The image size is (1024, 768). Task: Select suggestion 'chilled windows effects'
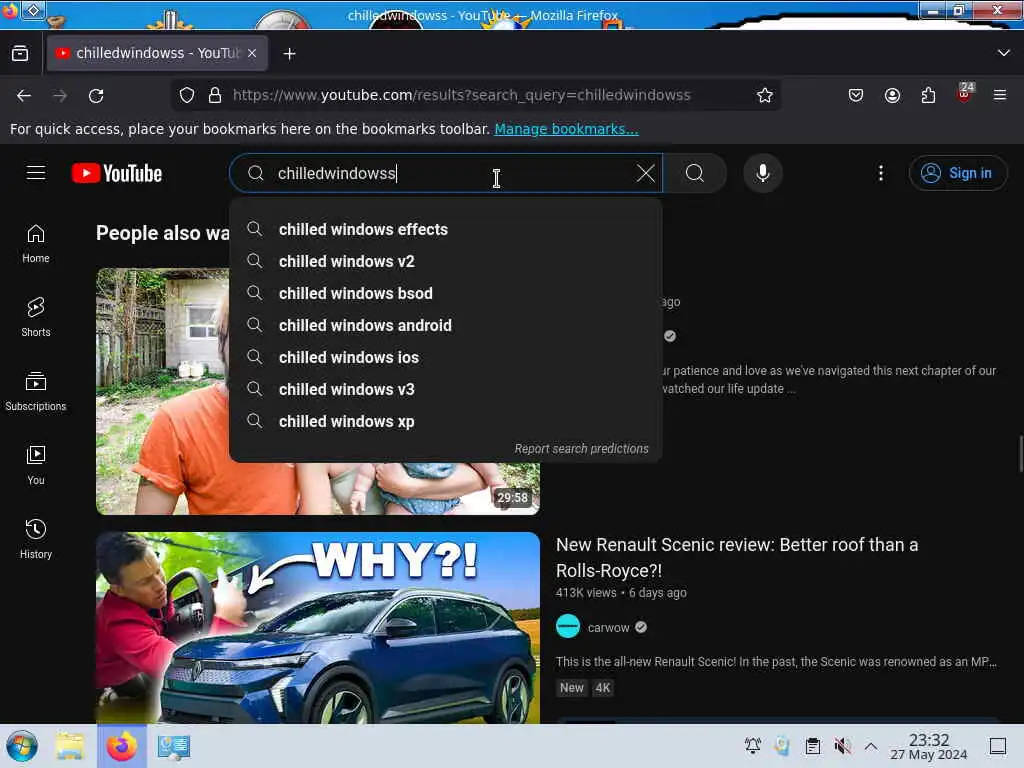click(x=445, y=229)
